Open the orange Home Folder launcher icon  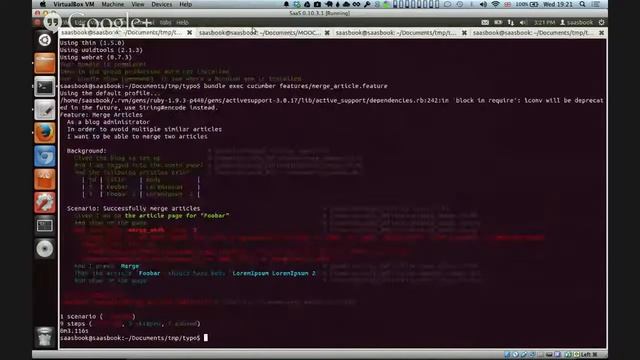pyautogui.click(x=44, y=63)
